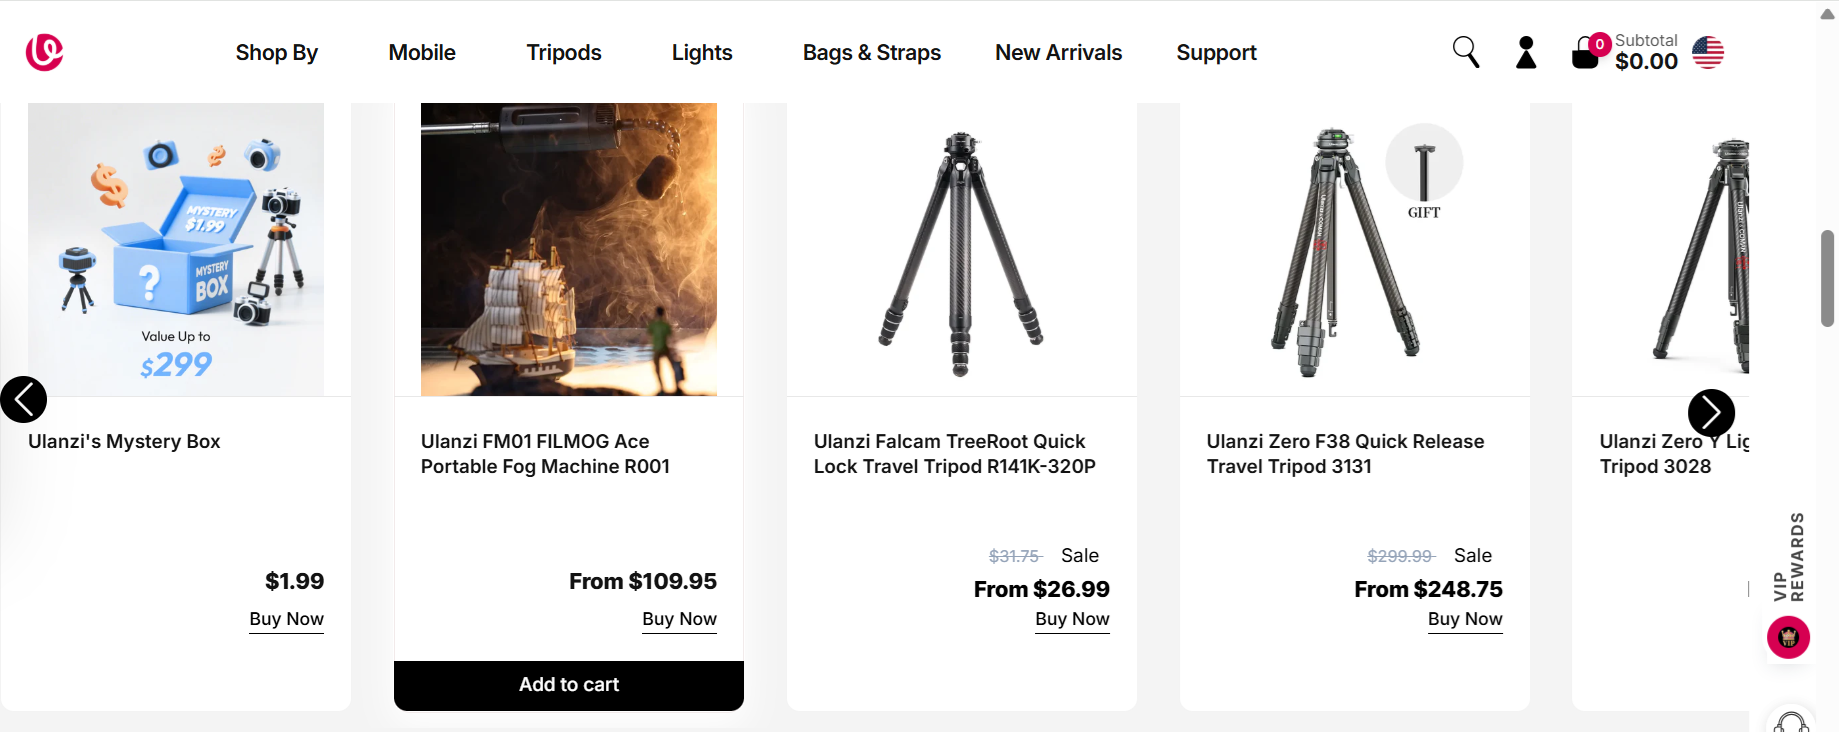Viewport: 1839px width, 732px height.
Task: Click the US flag region selector
Action: coord(1708,53)
